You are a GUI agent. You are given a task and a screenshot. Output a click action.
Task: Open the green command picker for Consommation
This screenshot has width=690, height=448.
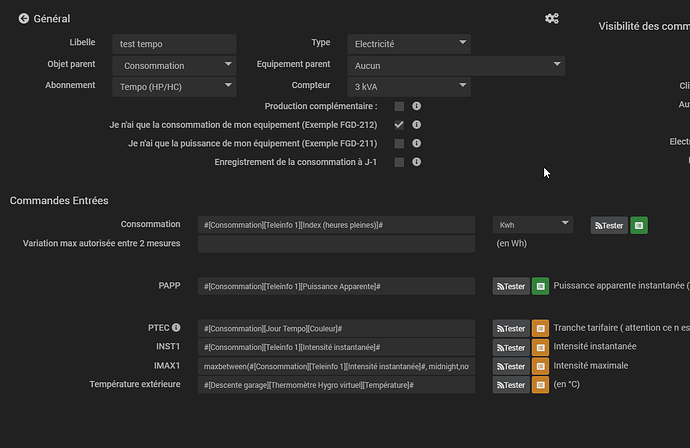pyautogui.click(x=639, y=225)
